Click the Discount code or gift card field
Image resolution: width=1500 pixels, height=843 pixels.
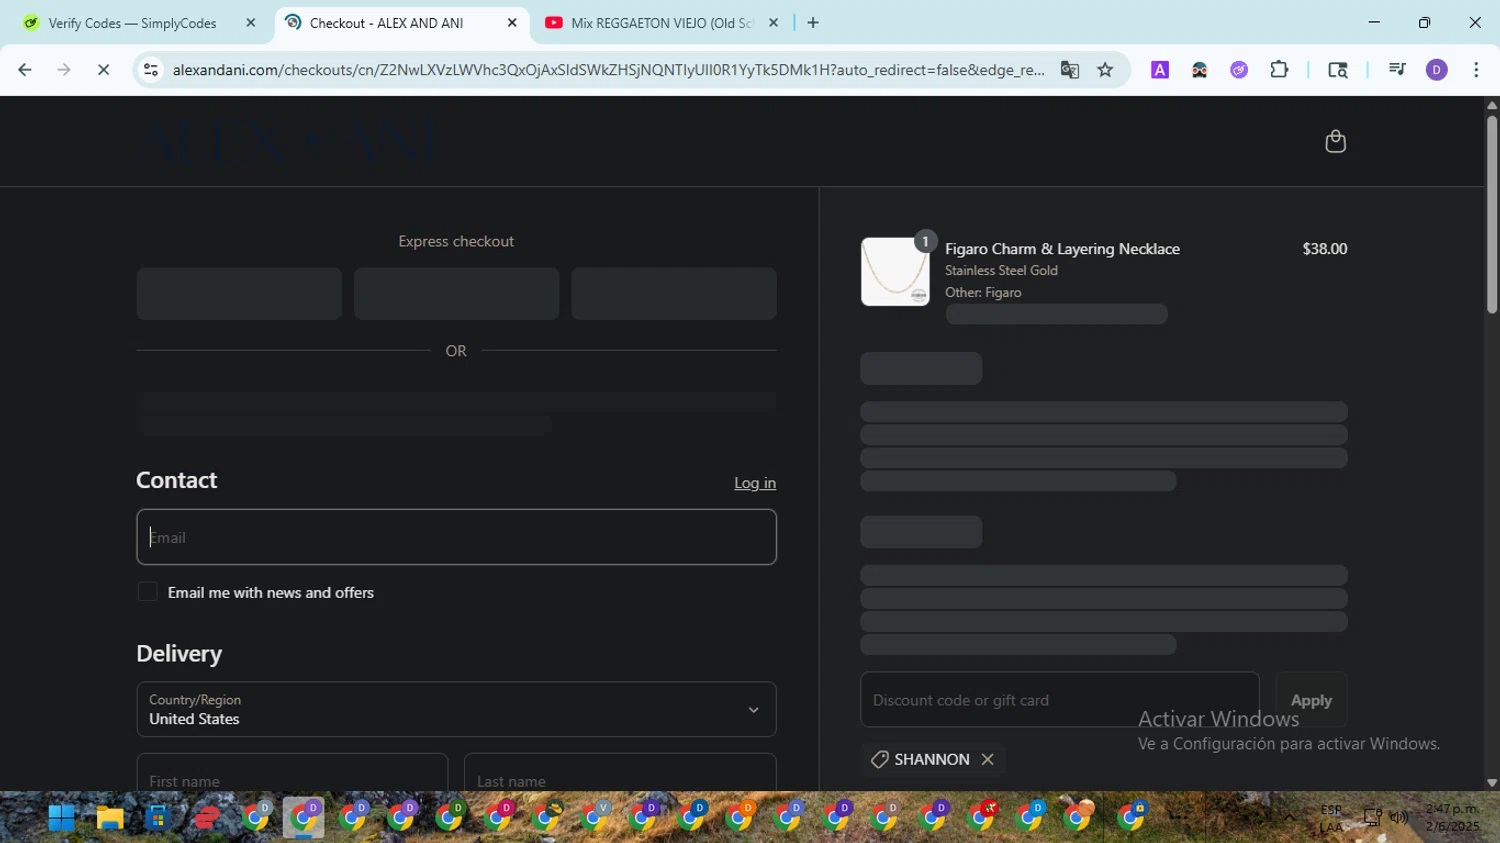point(1060,700)
